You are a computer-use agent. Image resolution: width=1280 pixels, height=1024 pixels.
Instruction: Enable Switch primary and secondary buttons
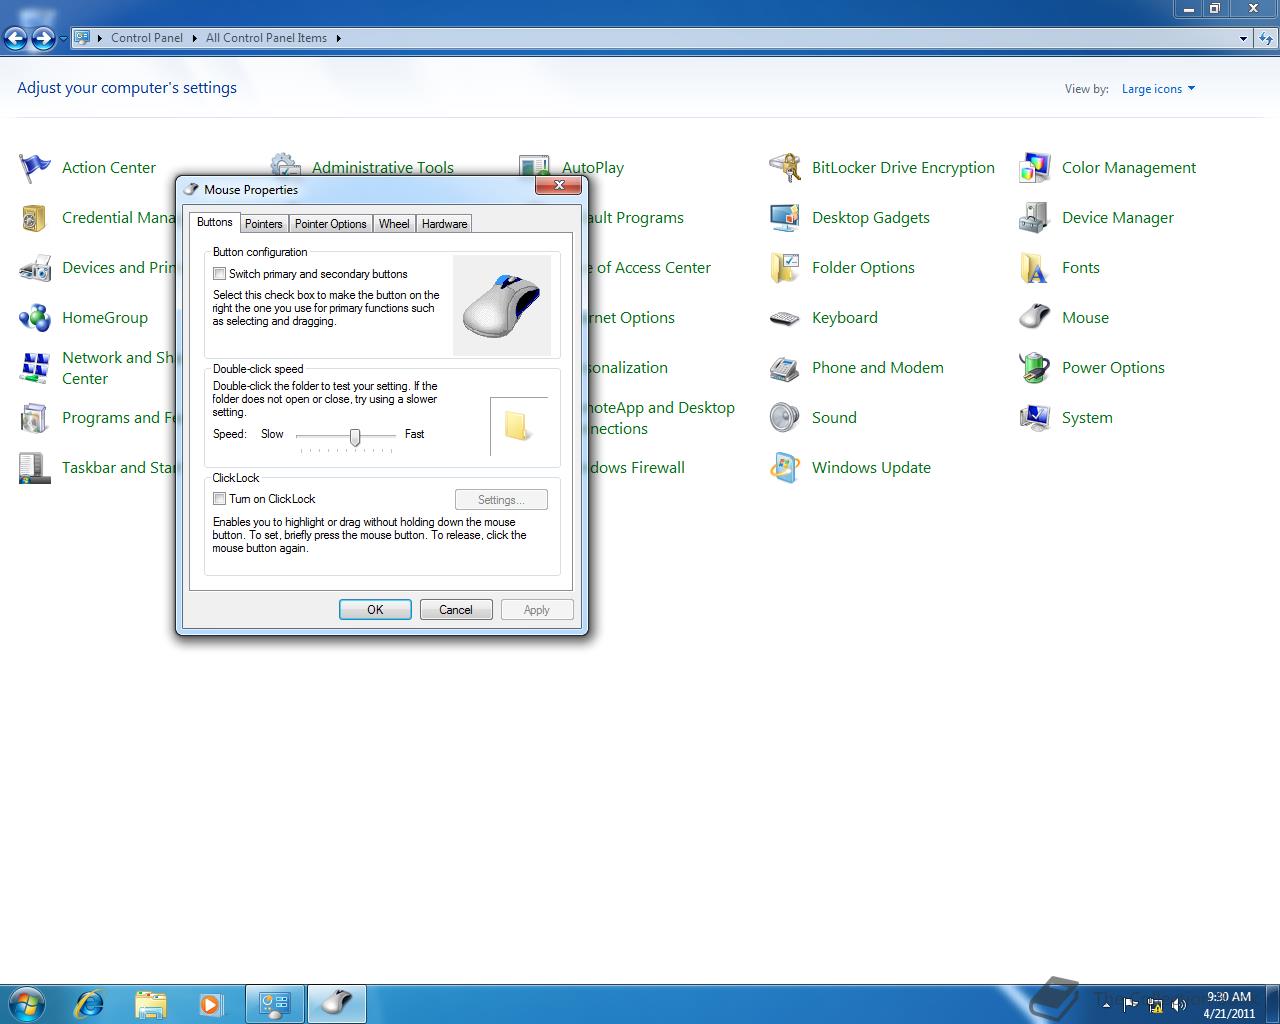[x=219, y=274]
